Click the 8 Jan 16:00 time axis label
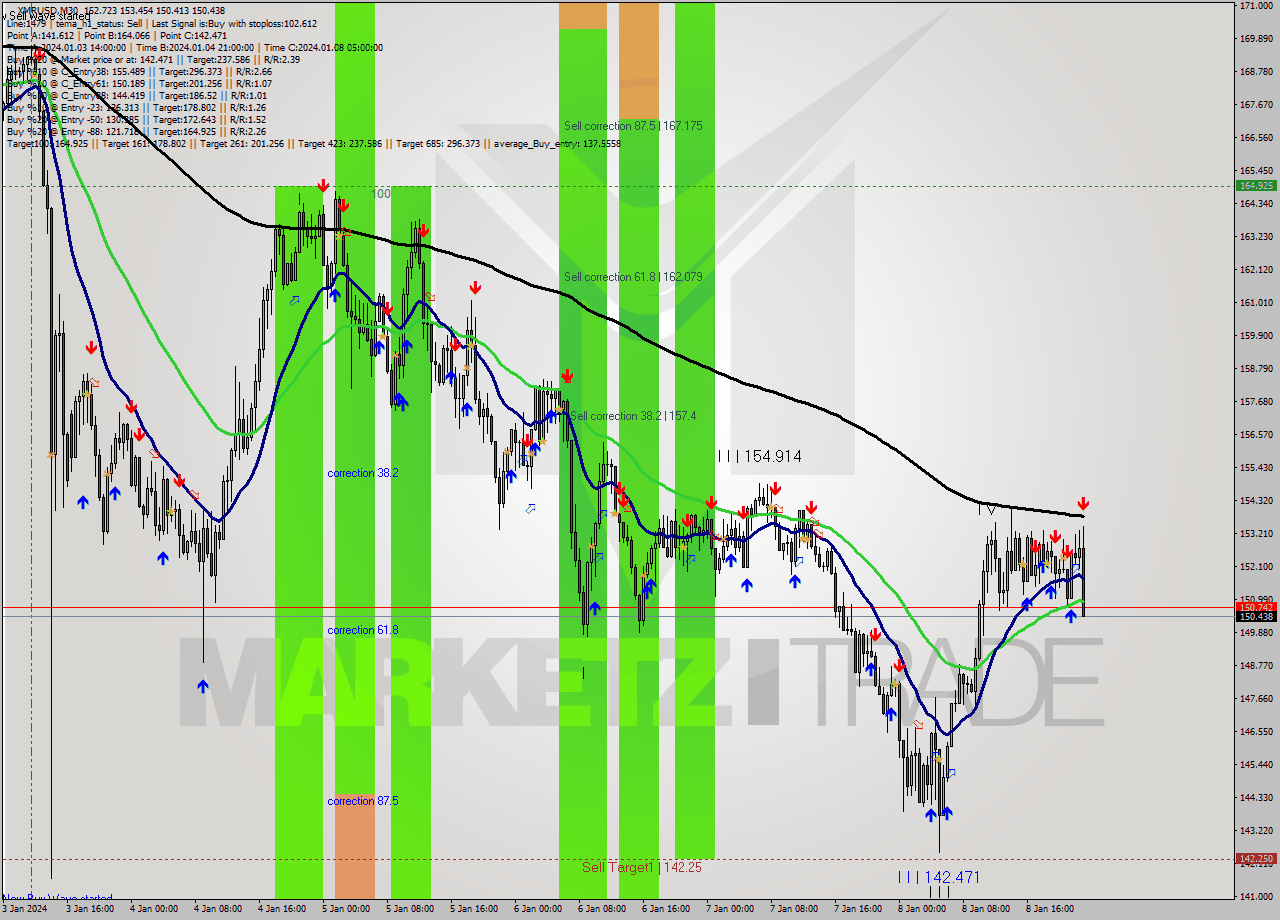Viewport: 1280px width, 920px height. (1050, 909)
